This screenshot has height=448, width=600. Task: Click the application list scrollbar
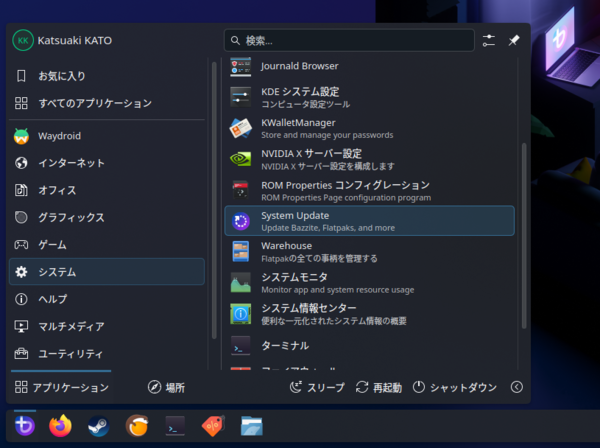tap(524, 235)
